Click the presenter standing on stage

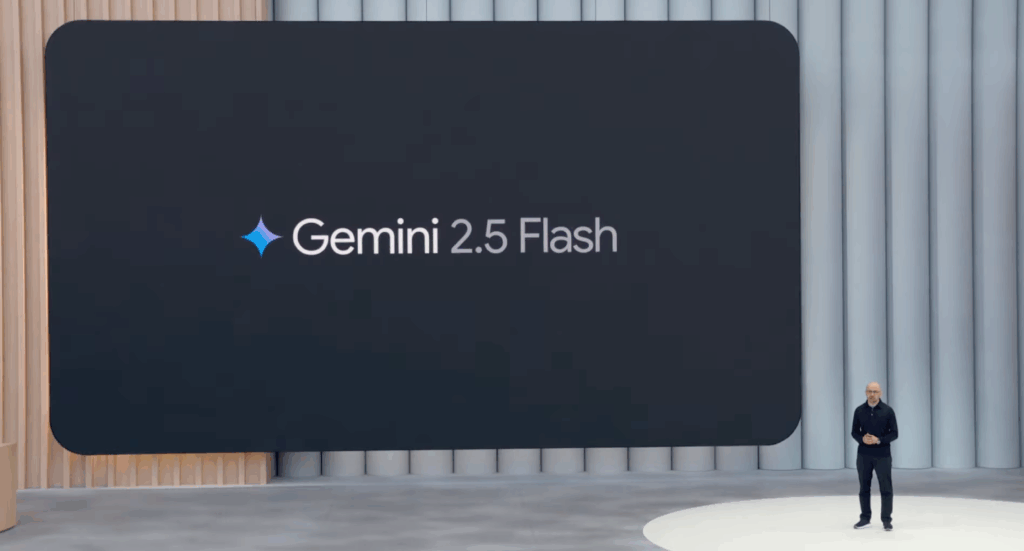tap(874, 455)
